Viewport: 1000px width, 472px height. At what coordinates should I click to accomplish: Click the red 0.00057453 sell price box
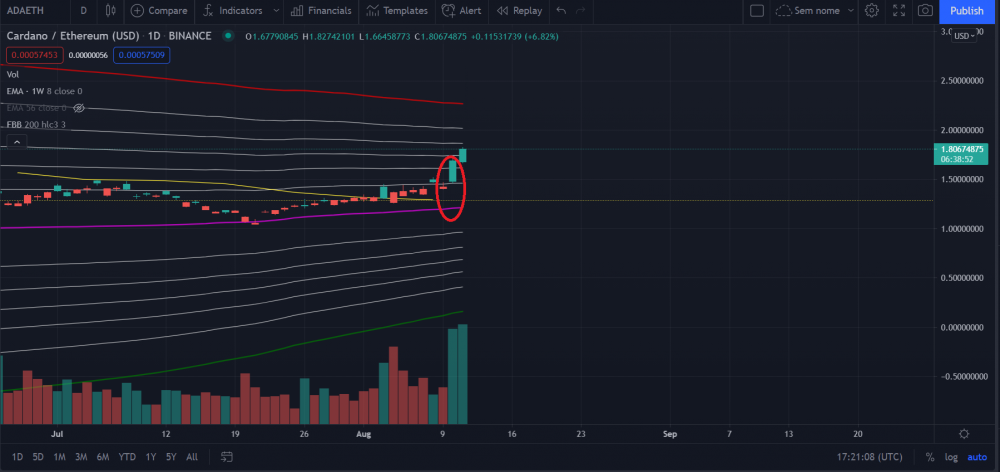pyautogui.click(x=32, y=55)
